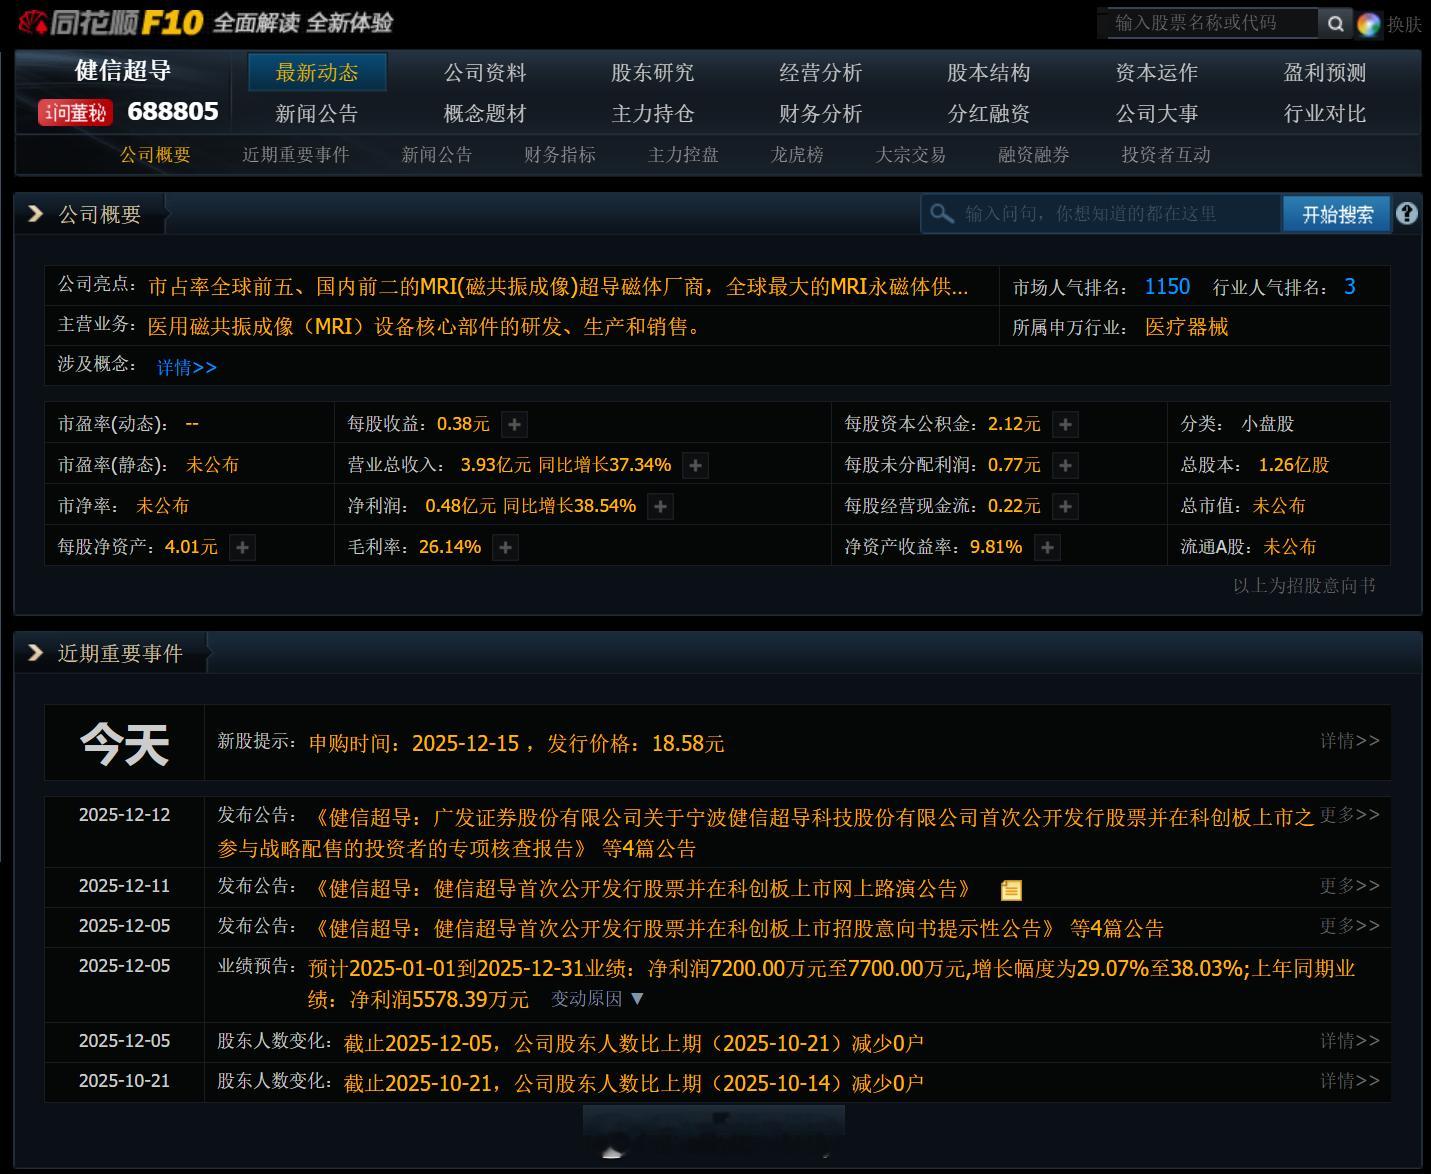Open the 股本结构 tab

click(x=989, y=72)
